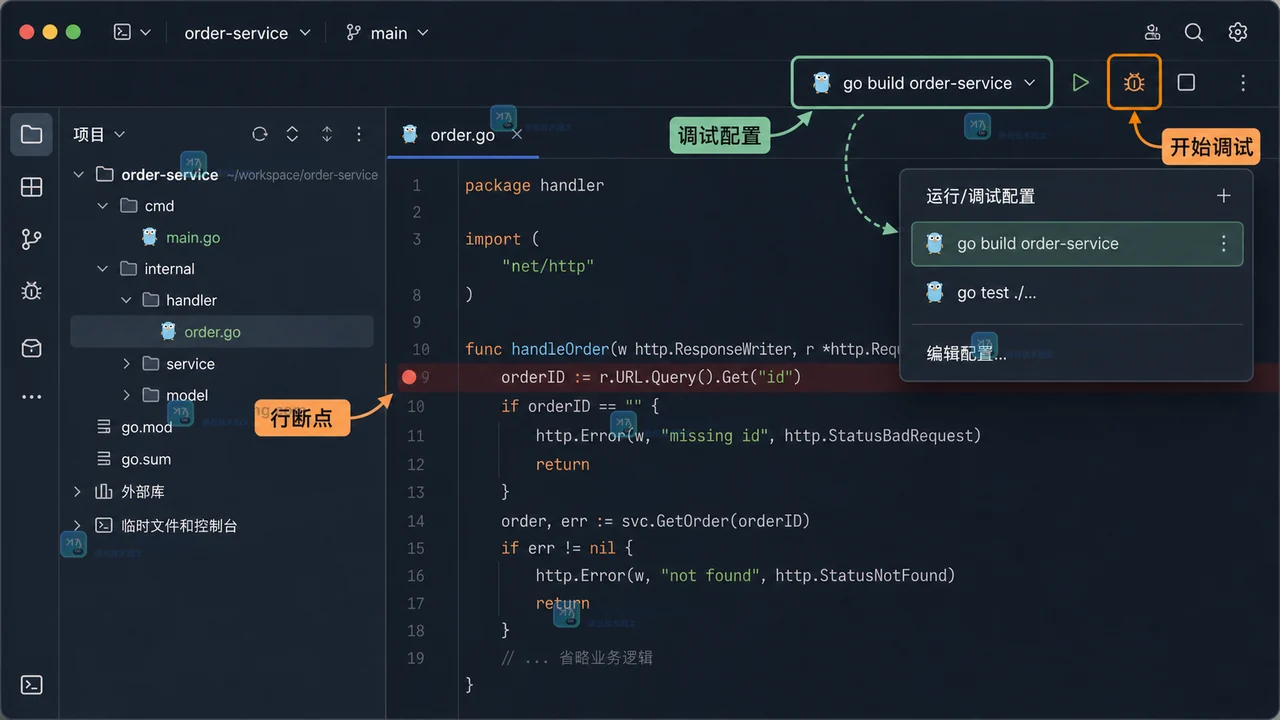Select go build order-service in configuration list
Screen dimensions: 1280x720
click(1077, 244)
